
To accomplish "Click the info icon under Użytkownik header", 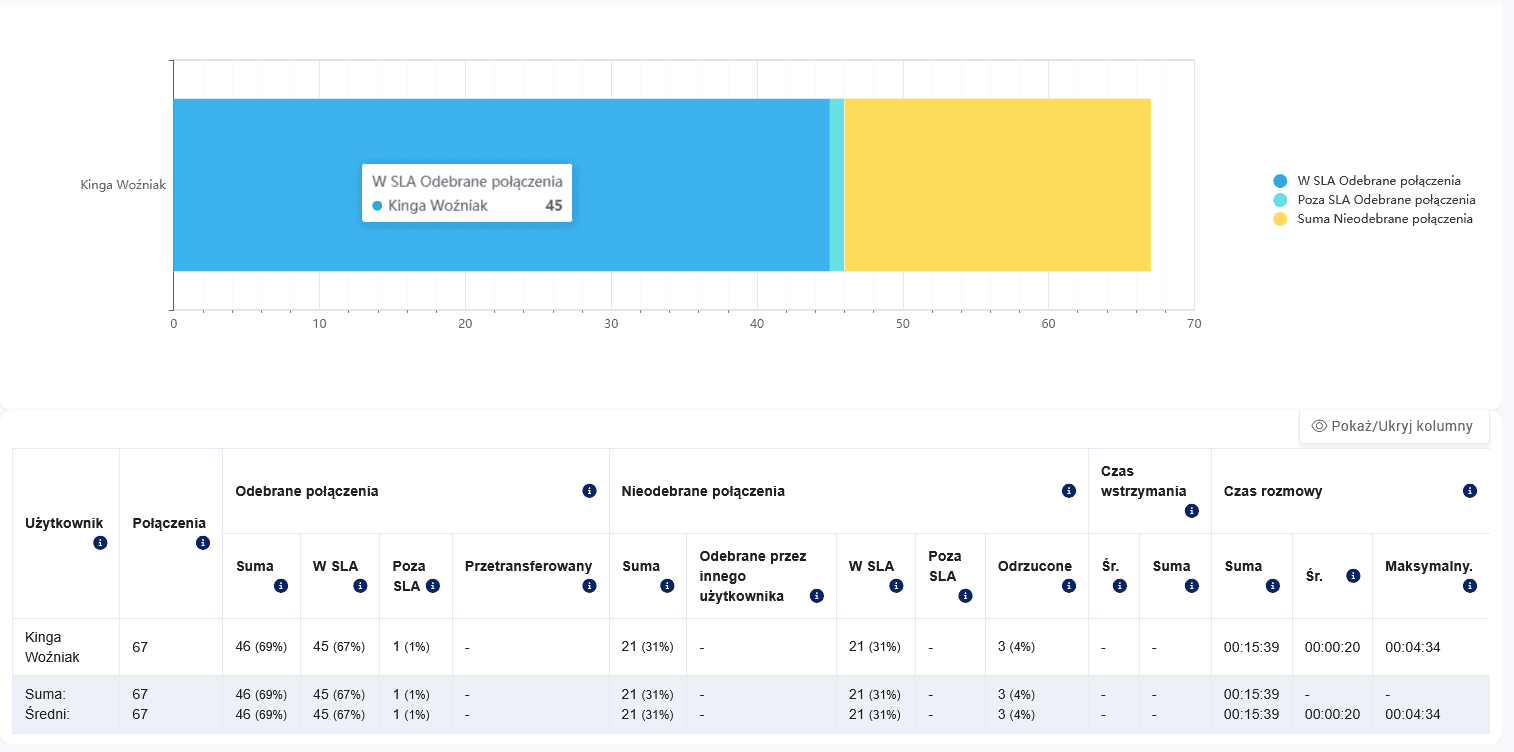I will tap(100, 543).
